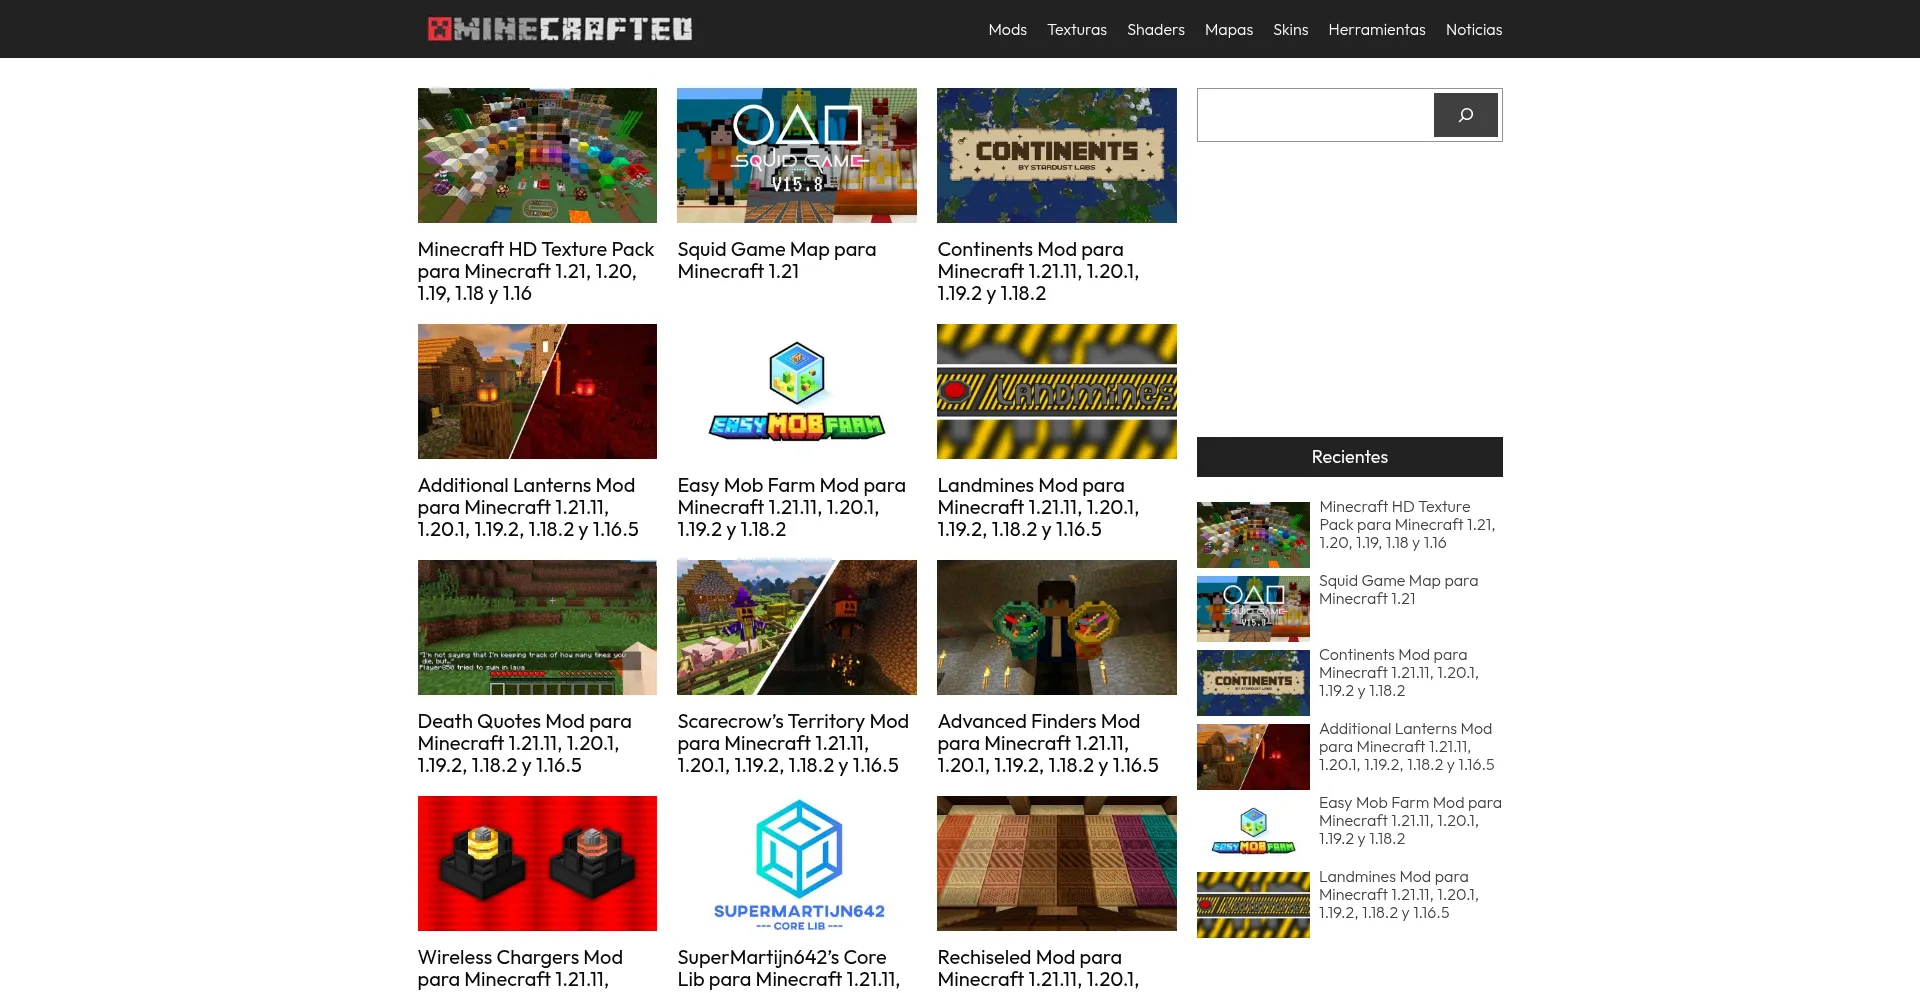Open the Minecraft HD Texture Pack article
This screenshot has height=993, width=1920.
coord(535,271)
